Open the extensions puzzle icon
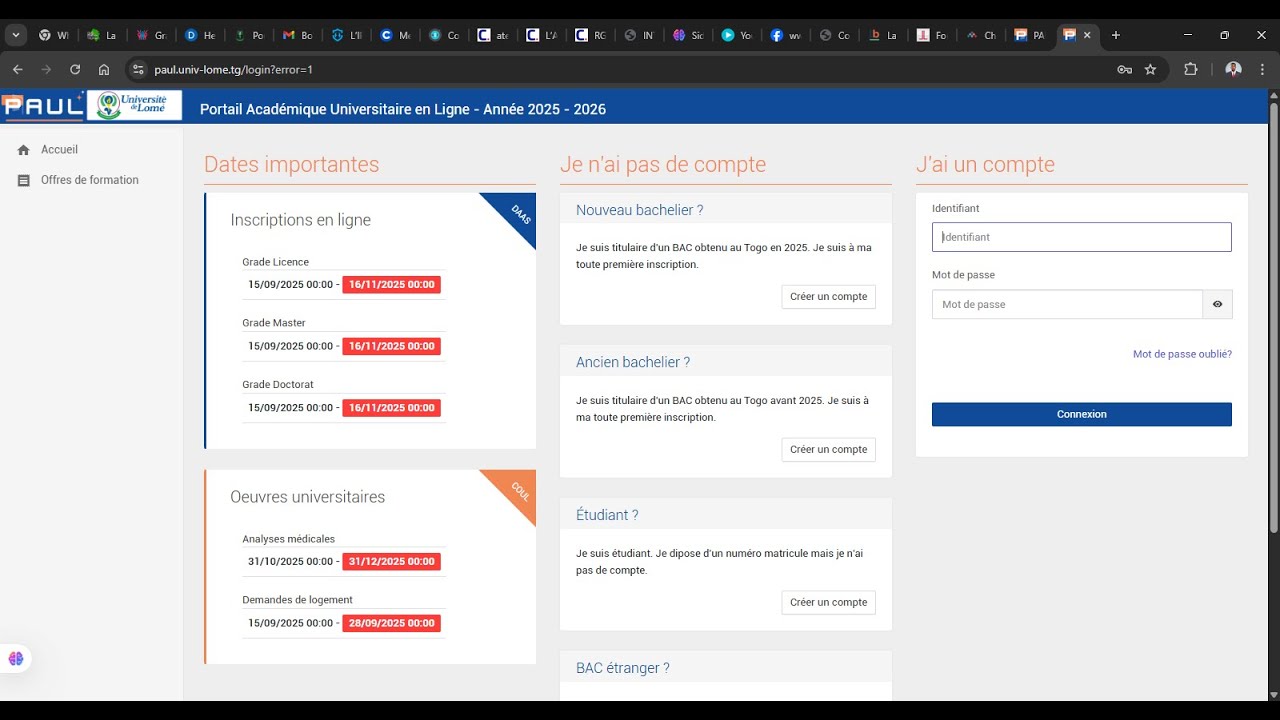This screenshot has width=1280, height=720. pos(1190,69)
